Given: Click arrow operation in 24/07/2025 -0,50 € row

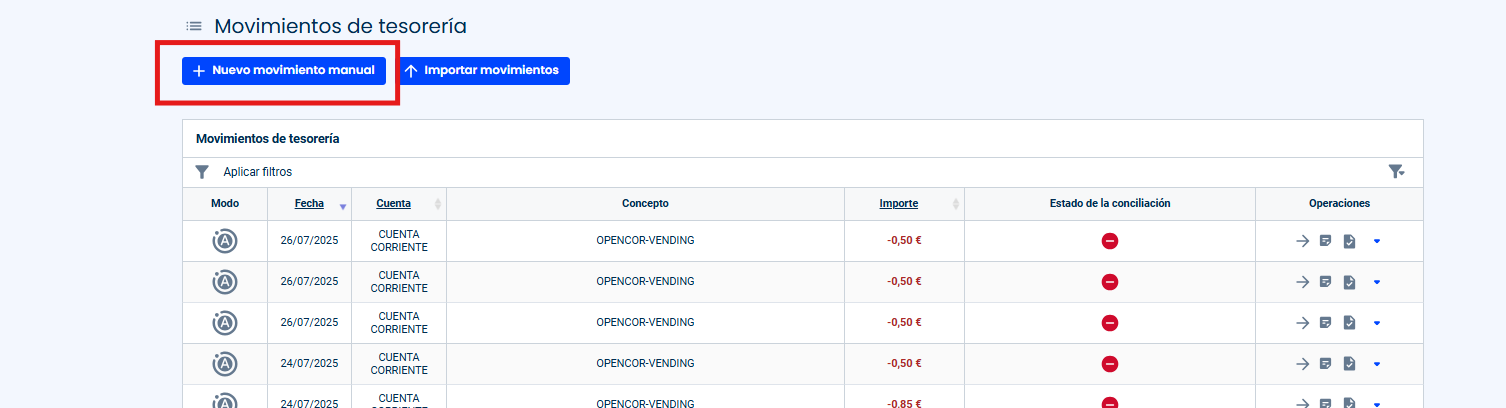Looking at the screenshot, I should (1302, 364).
